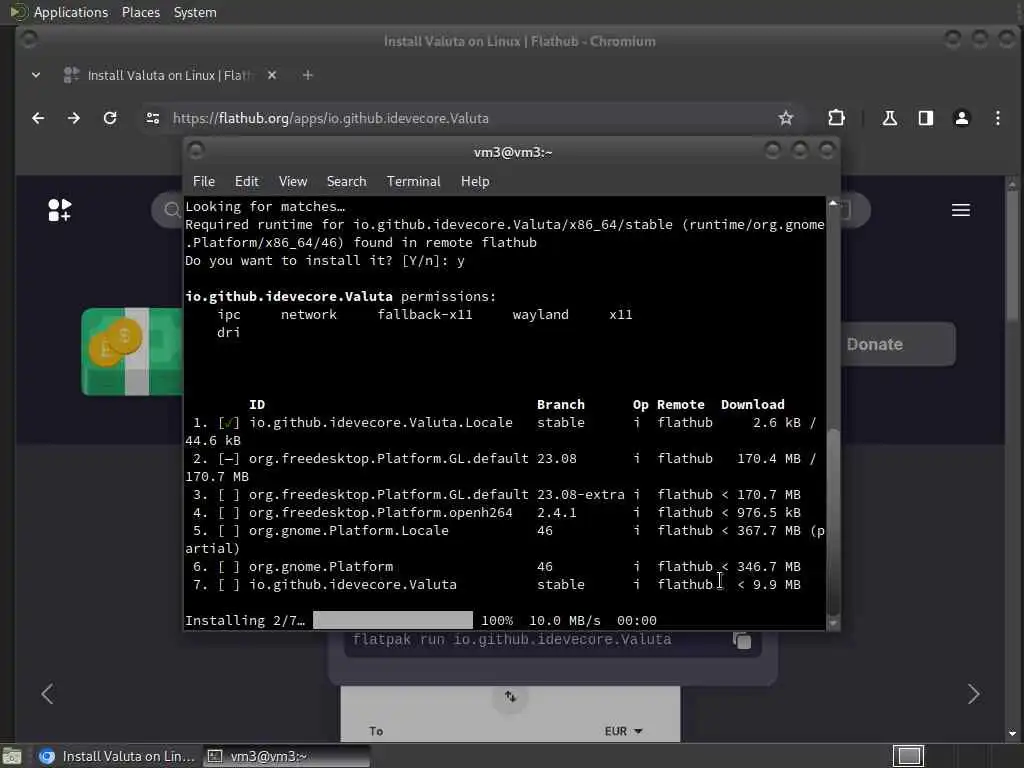Copy the flatpak run command

tap(742, 641)
